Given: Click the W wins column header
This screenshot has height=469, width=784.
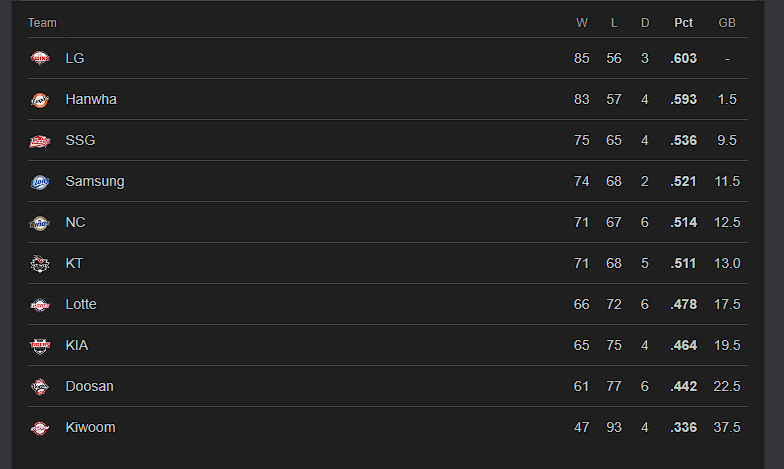Looking at the screenshot, I should (x=582, y=23).
